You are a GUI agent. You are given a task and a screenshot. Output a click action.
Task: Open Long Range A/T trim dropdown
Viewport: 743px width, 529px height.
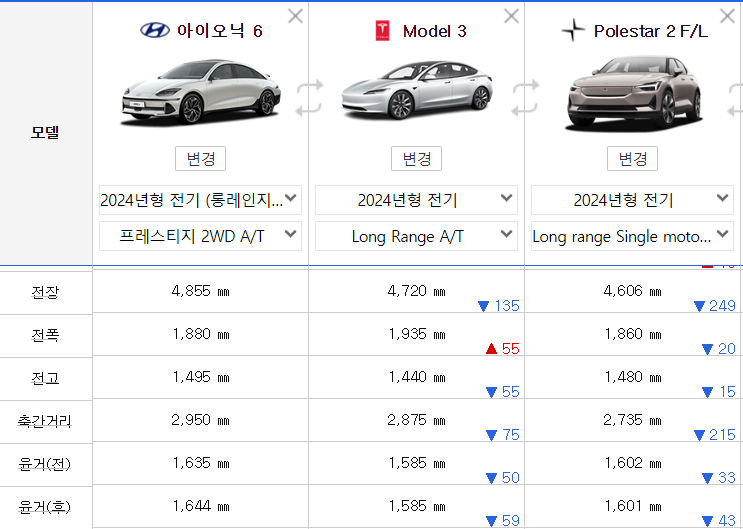click(417, 236)
